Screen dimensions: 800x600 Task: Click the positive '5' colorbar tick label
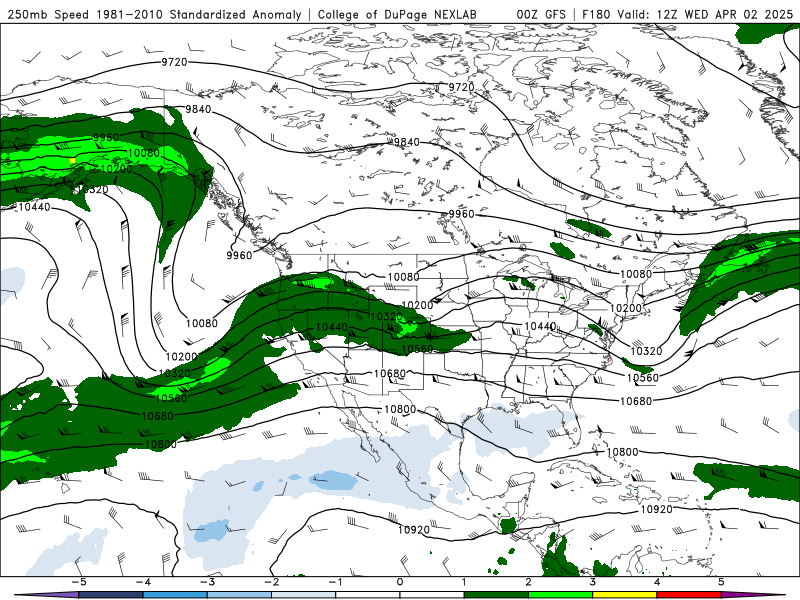721,582
